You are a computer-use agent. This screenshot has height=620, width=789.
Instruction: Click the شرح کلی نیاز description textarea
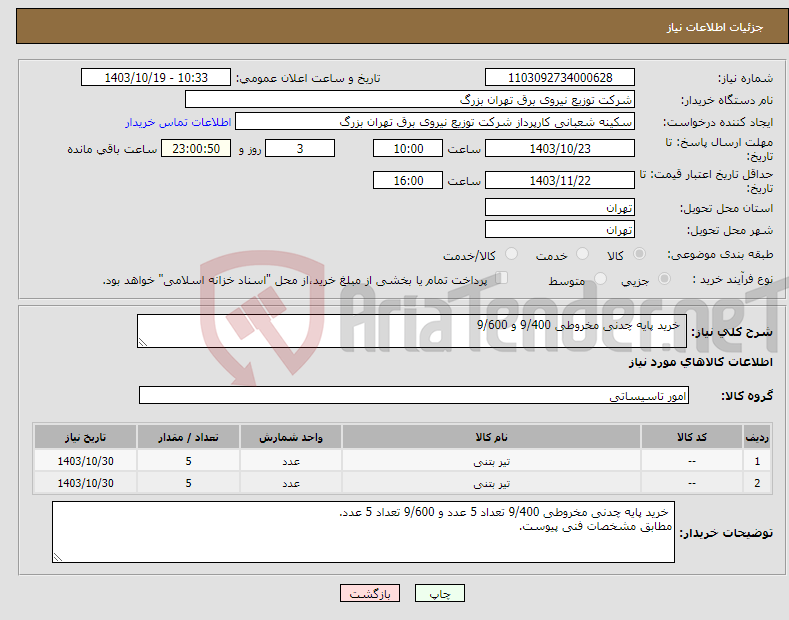click(412, 331)
